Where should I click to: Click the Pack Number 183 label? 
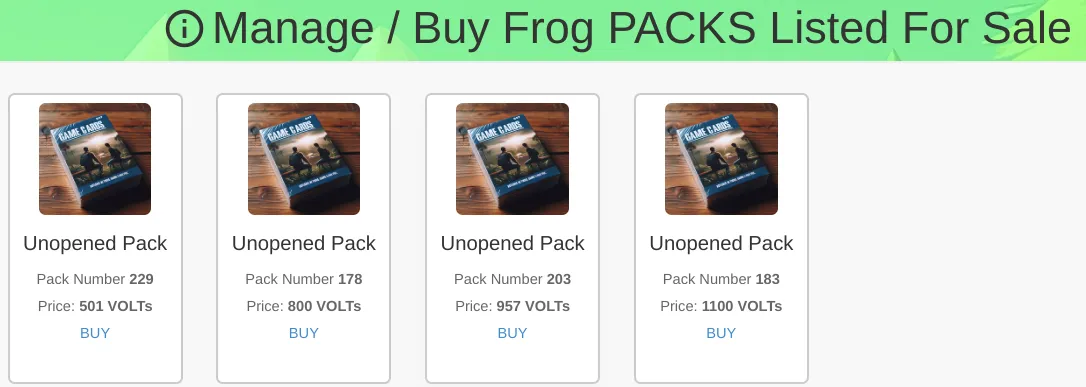[x=721, y=279]
